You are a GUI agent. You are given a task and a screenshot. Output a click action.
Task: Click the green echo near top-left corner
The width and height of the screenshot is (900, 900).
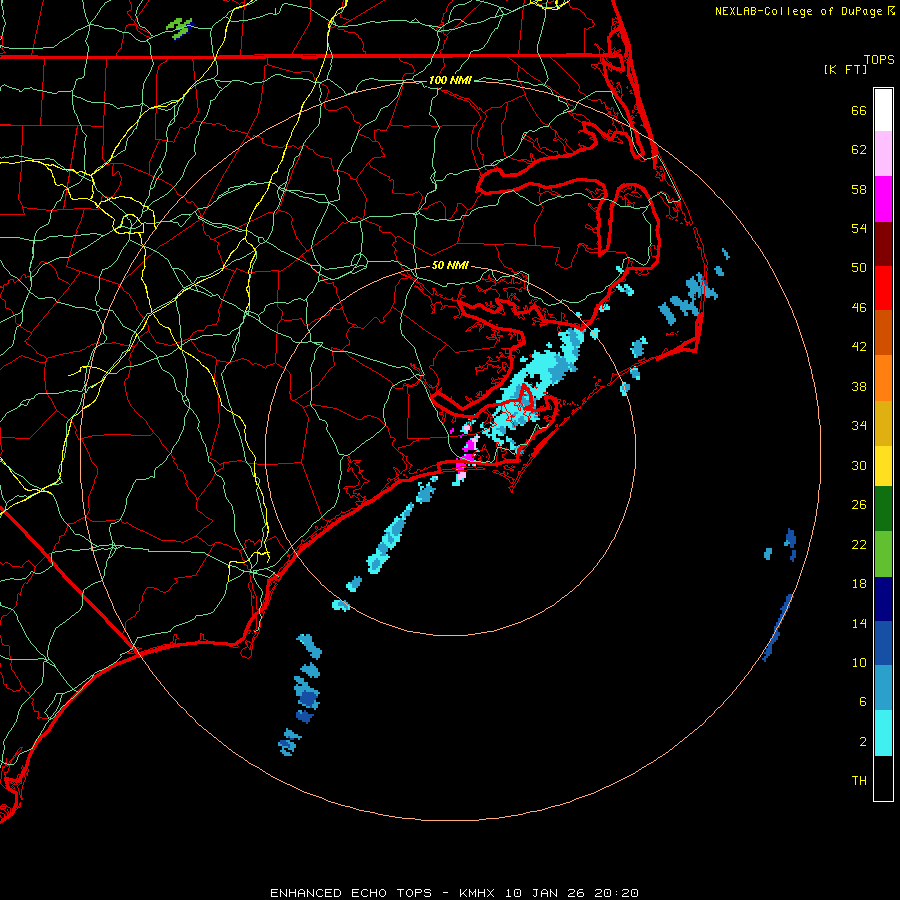point(180,28)
